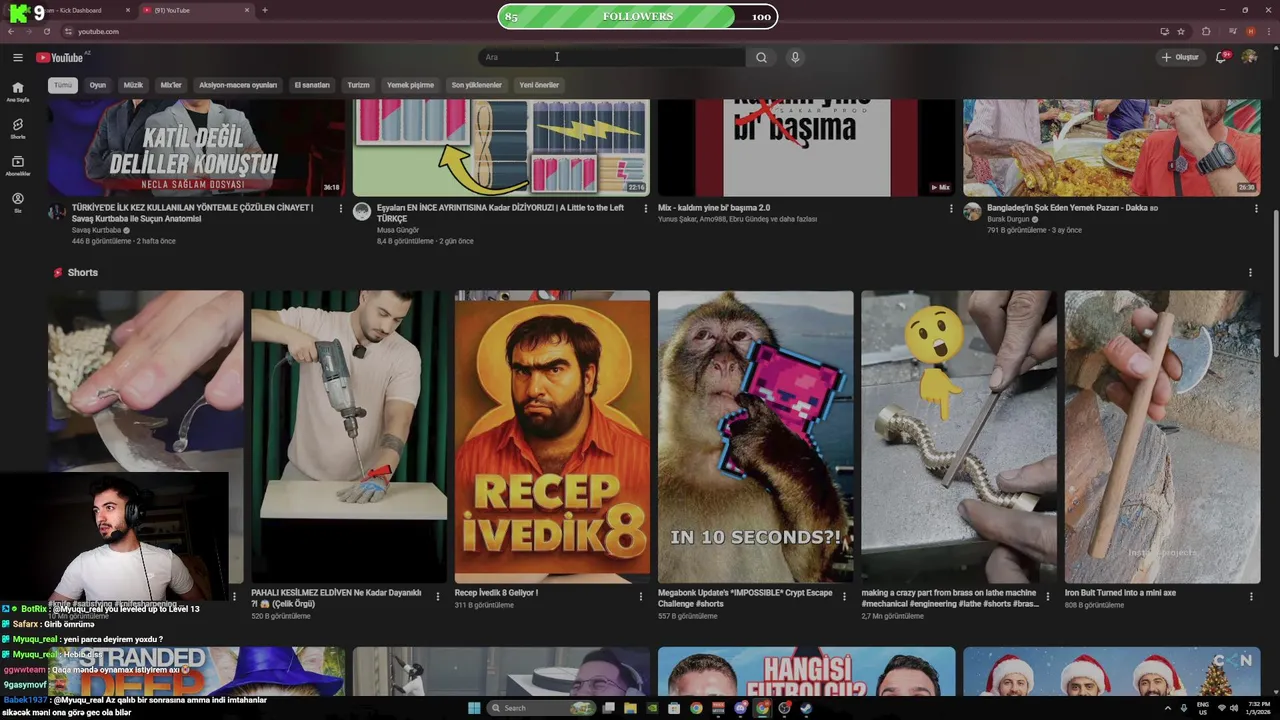The height and width of the screenshot is (720, 1280).
Task: Select the Yemek pişirme filter chip
Action: (x=411, y=85)
